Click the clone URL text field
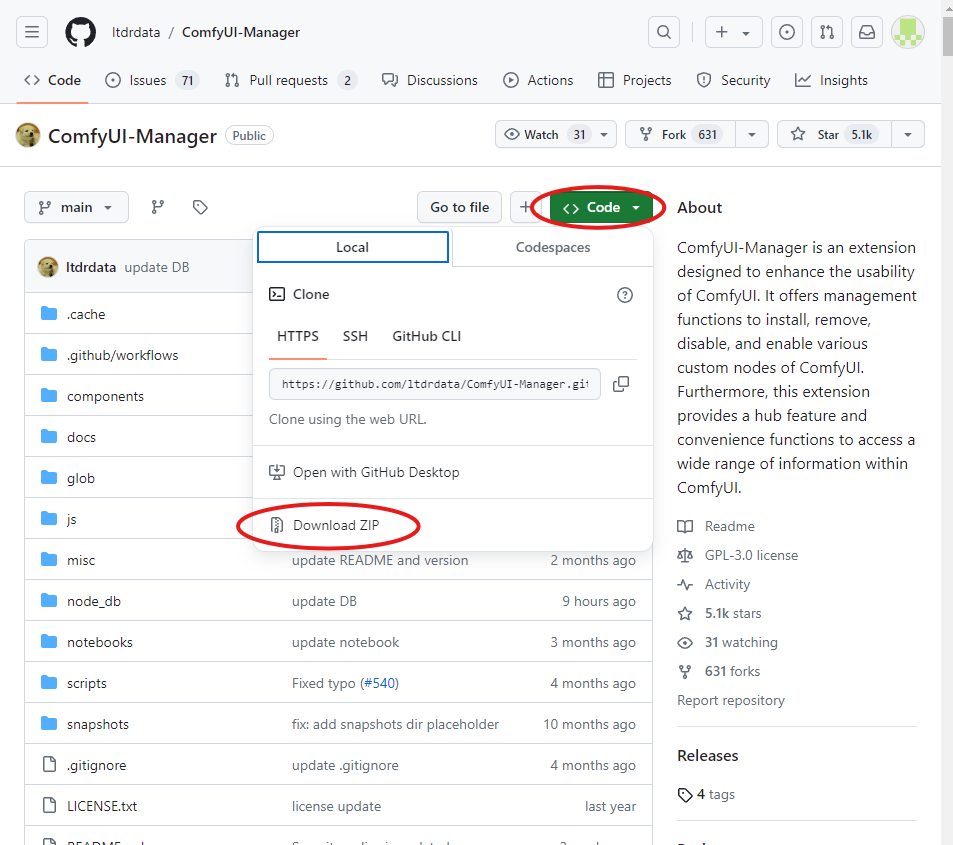This screenshot has height=845, width=953. tap(435, 384)
